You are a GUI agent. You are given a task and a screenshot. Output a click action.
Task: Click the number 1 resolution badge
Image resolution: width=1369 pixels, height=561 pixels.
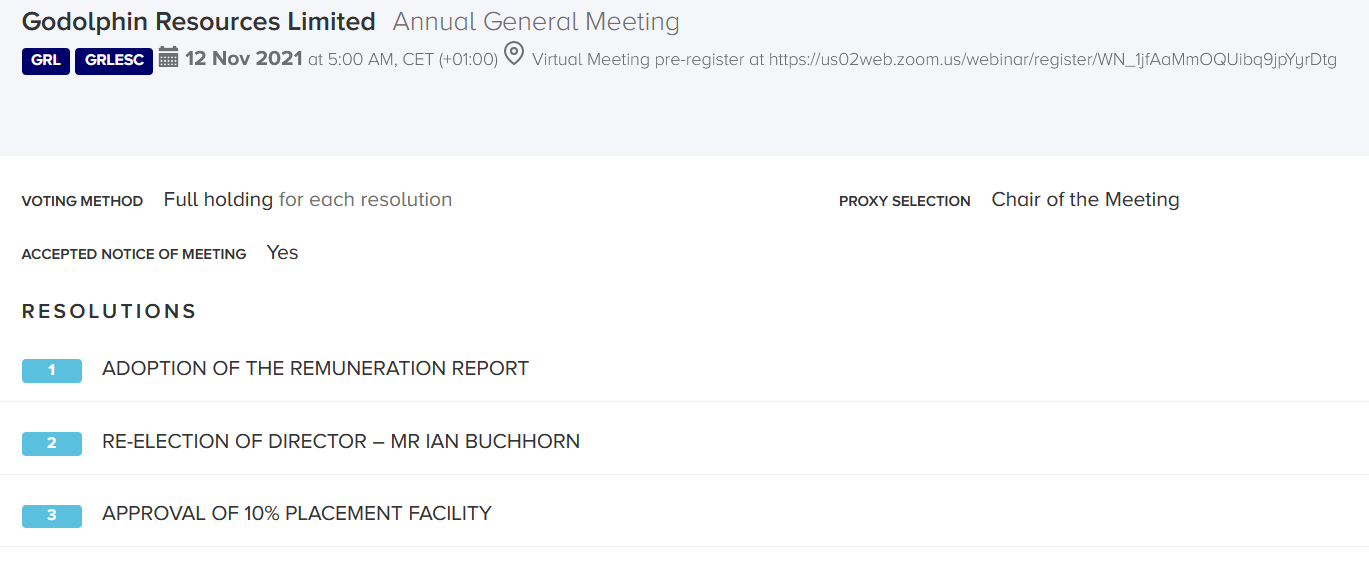tap(52, 371)
